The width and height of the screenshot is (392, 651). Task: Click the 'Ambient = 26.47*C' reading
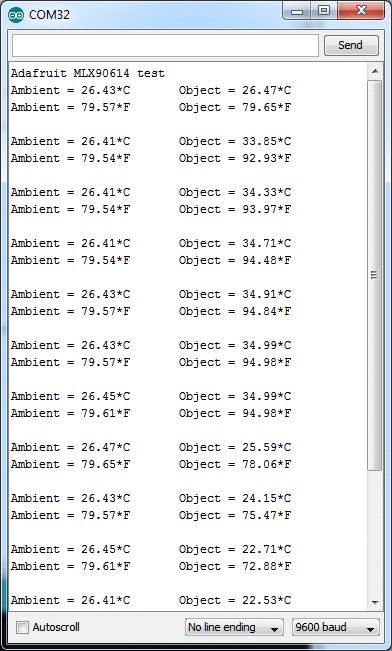click(x=70, y=448)
